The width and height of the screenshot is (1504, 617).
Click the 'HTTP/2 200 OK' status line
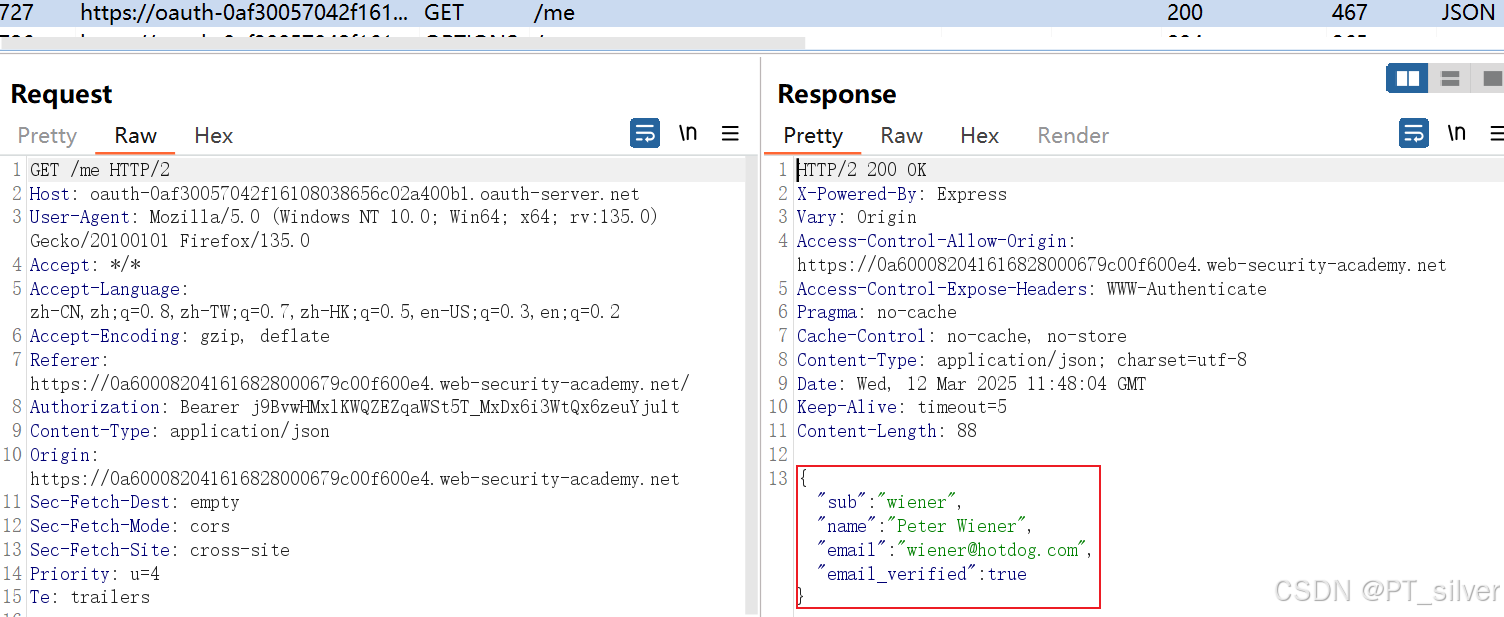[861, 170]
